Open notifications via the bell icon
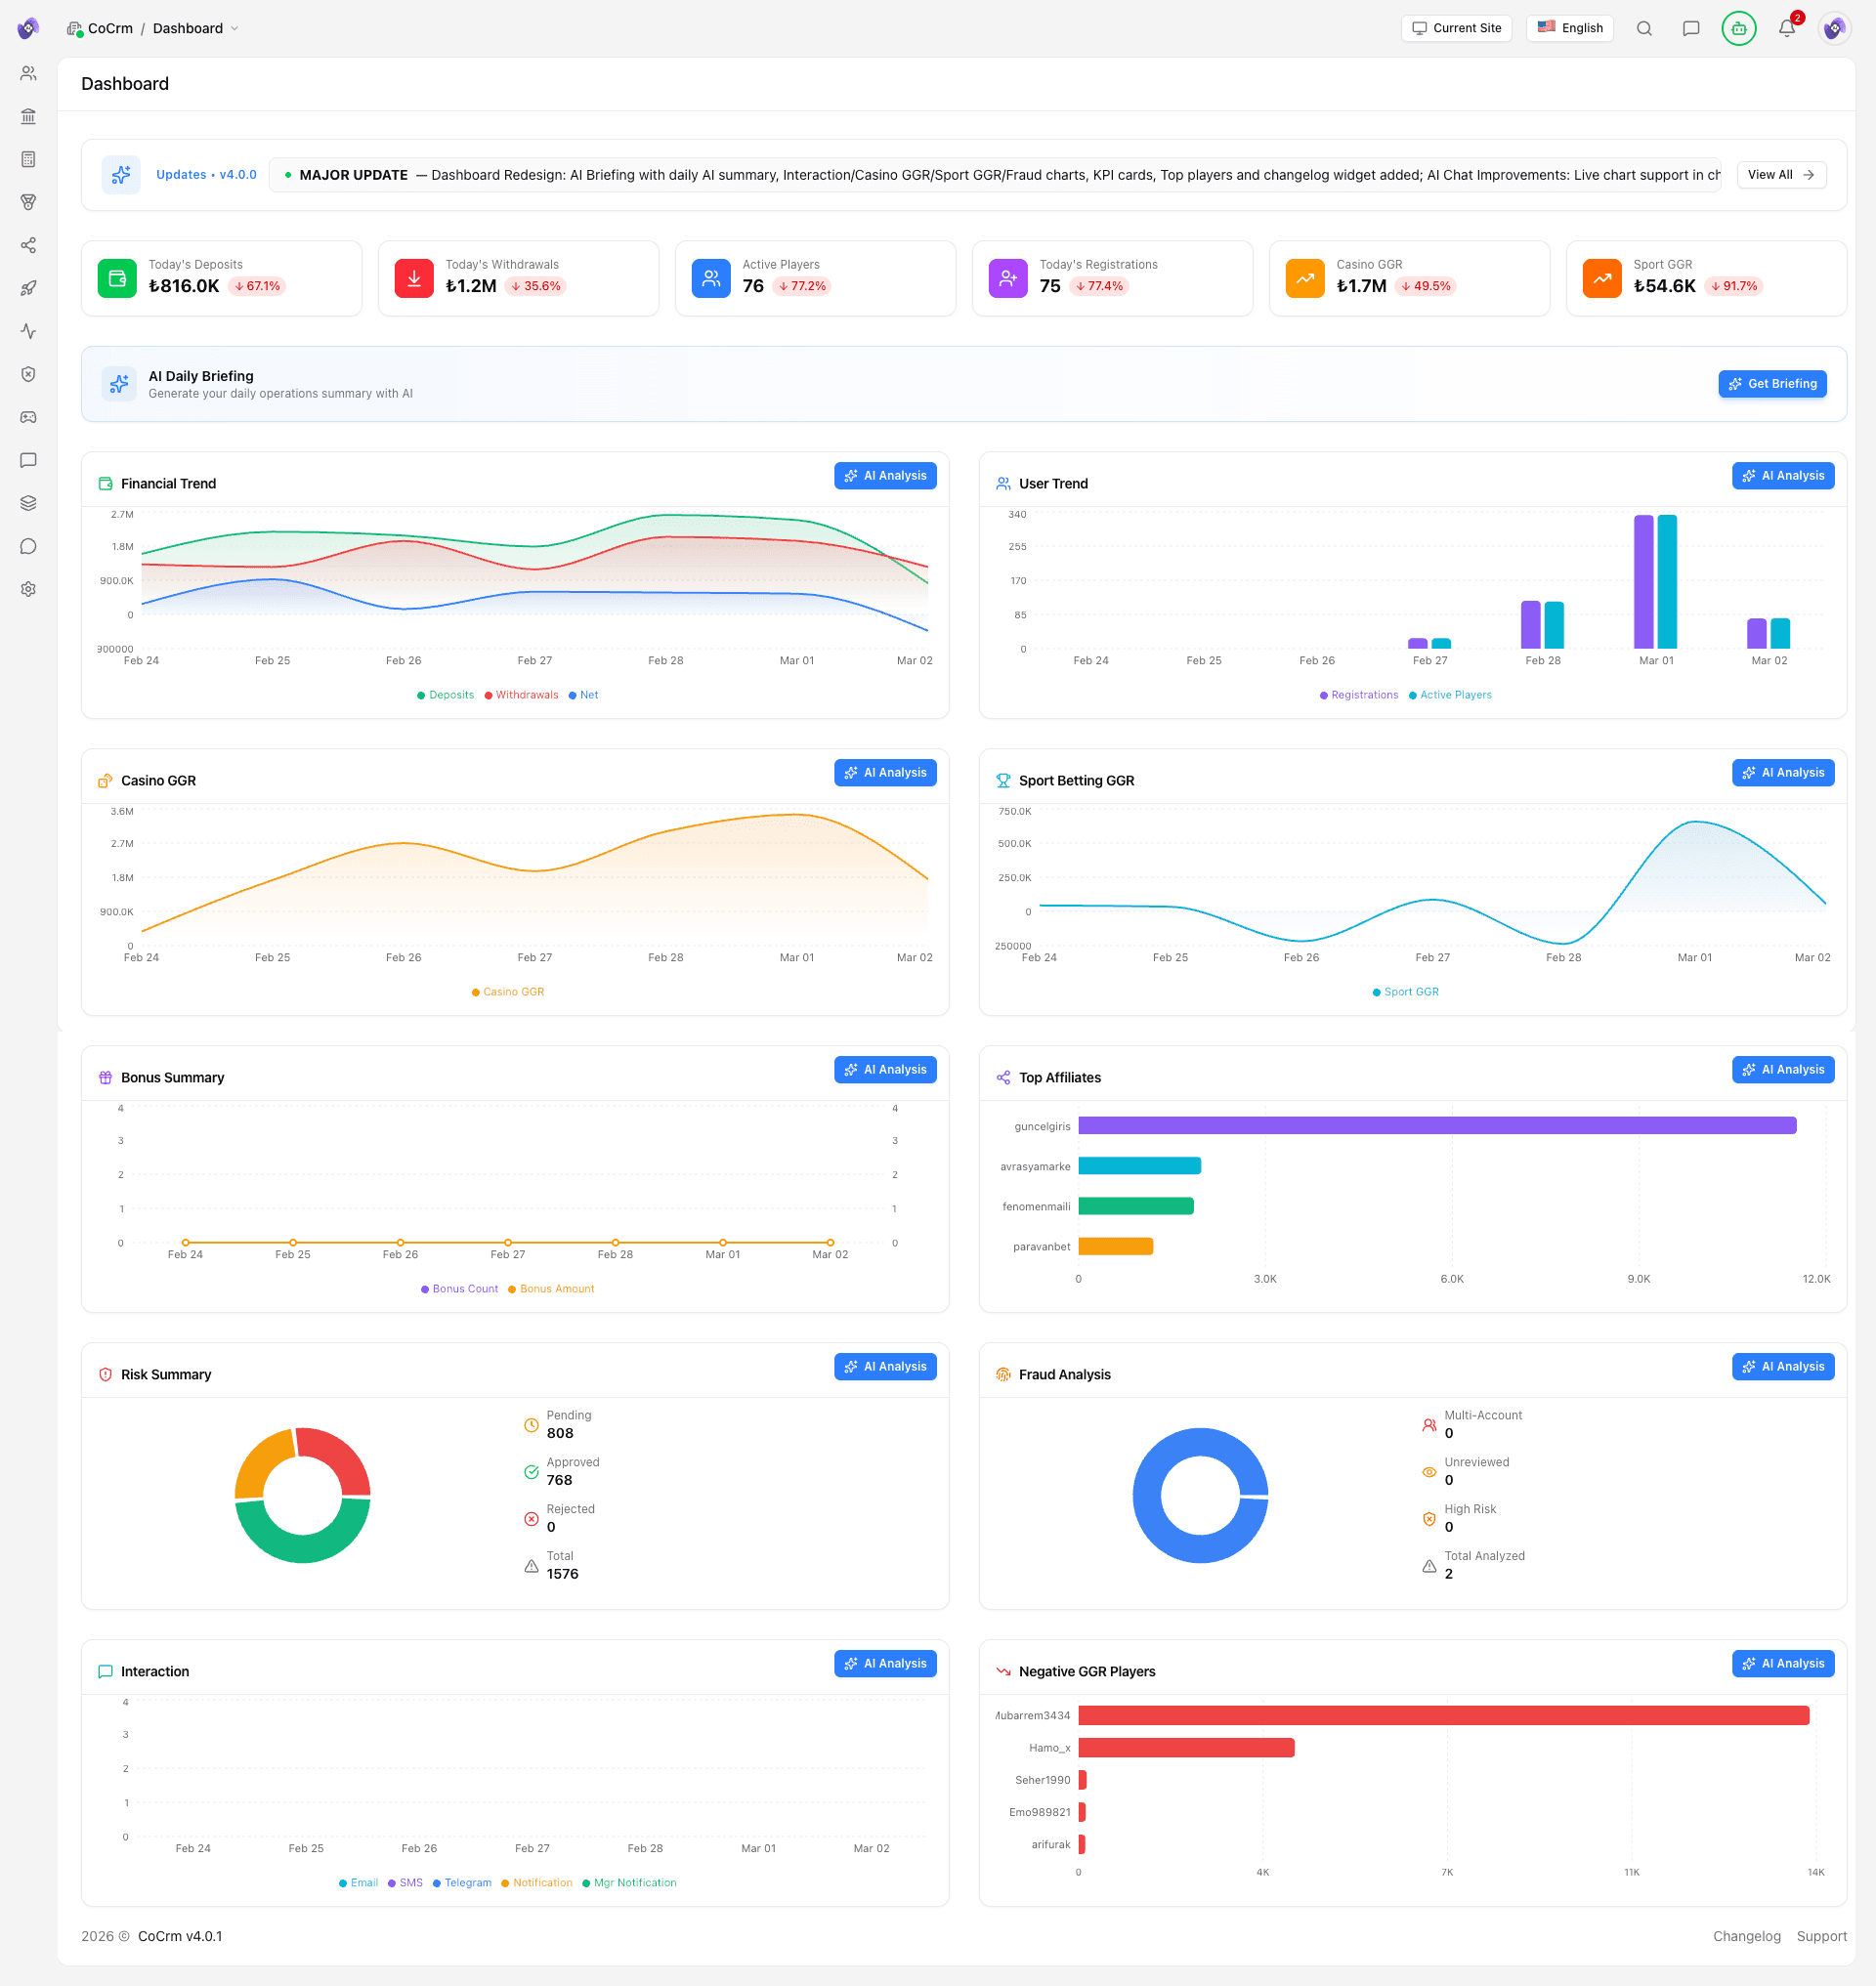Image resolution: width=1876 pixels, height=1986 pixels. [1786, 28]
